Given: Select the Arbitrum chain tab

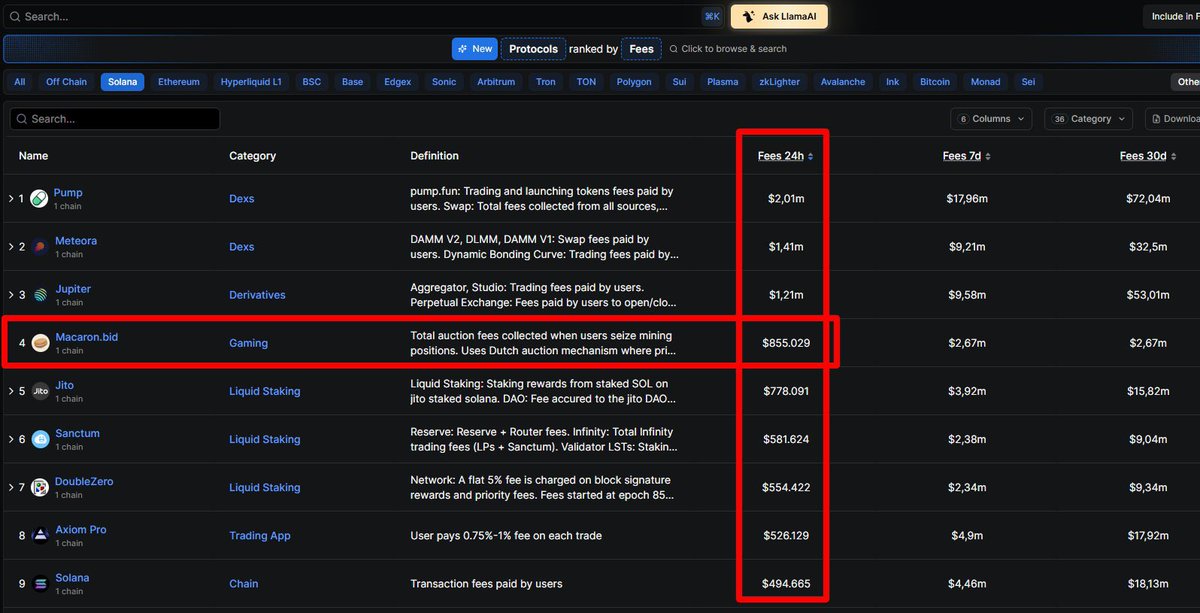Looking at the screenshot, I should coord(496,82).
